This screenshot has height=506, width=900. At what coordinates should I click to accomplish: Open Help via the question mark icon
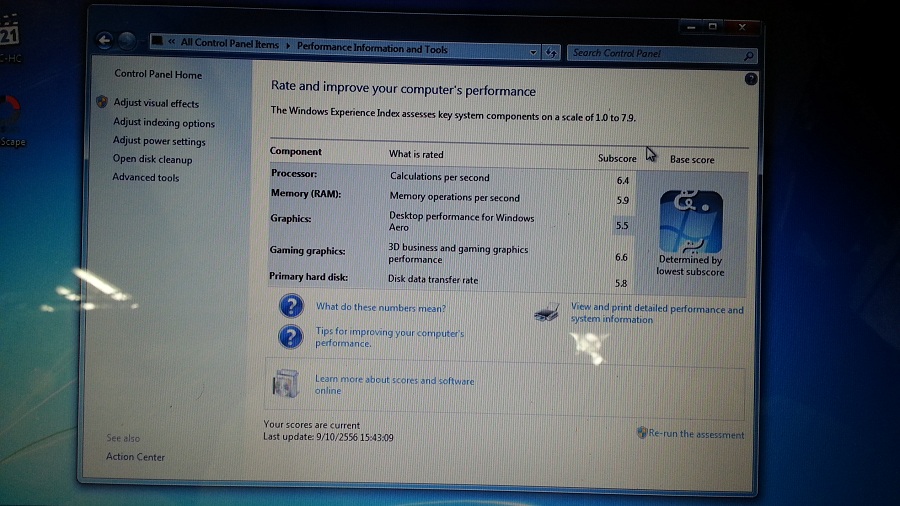(750, 79)
